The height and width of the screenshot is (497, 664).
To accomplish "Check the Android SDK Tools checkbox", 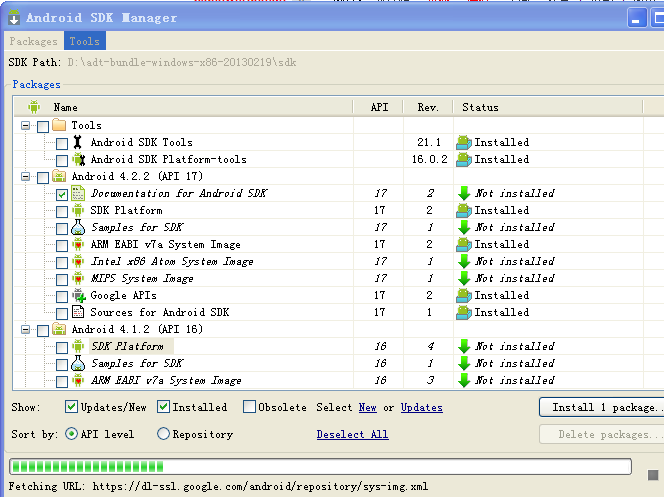I will coord(62,144).
